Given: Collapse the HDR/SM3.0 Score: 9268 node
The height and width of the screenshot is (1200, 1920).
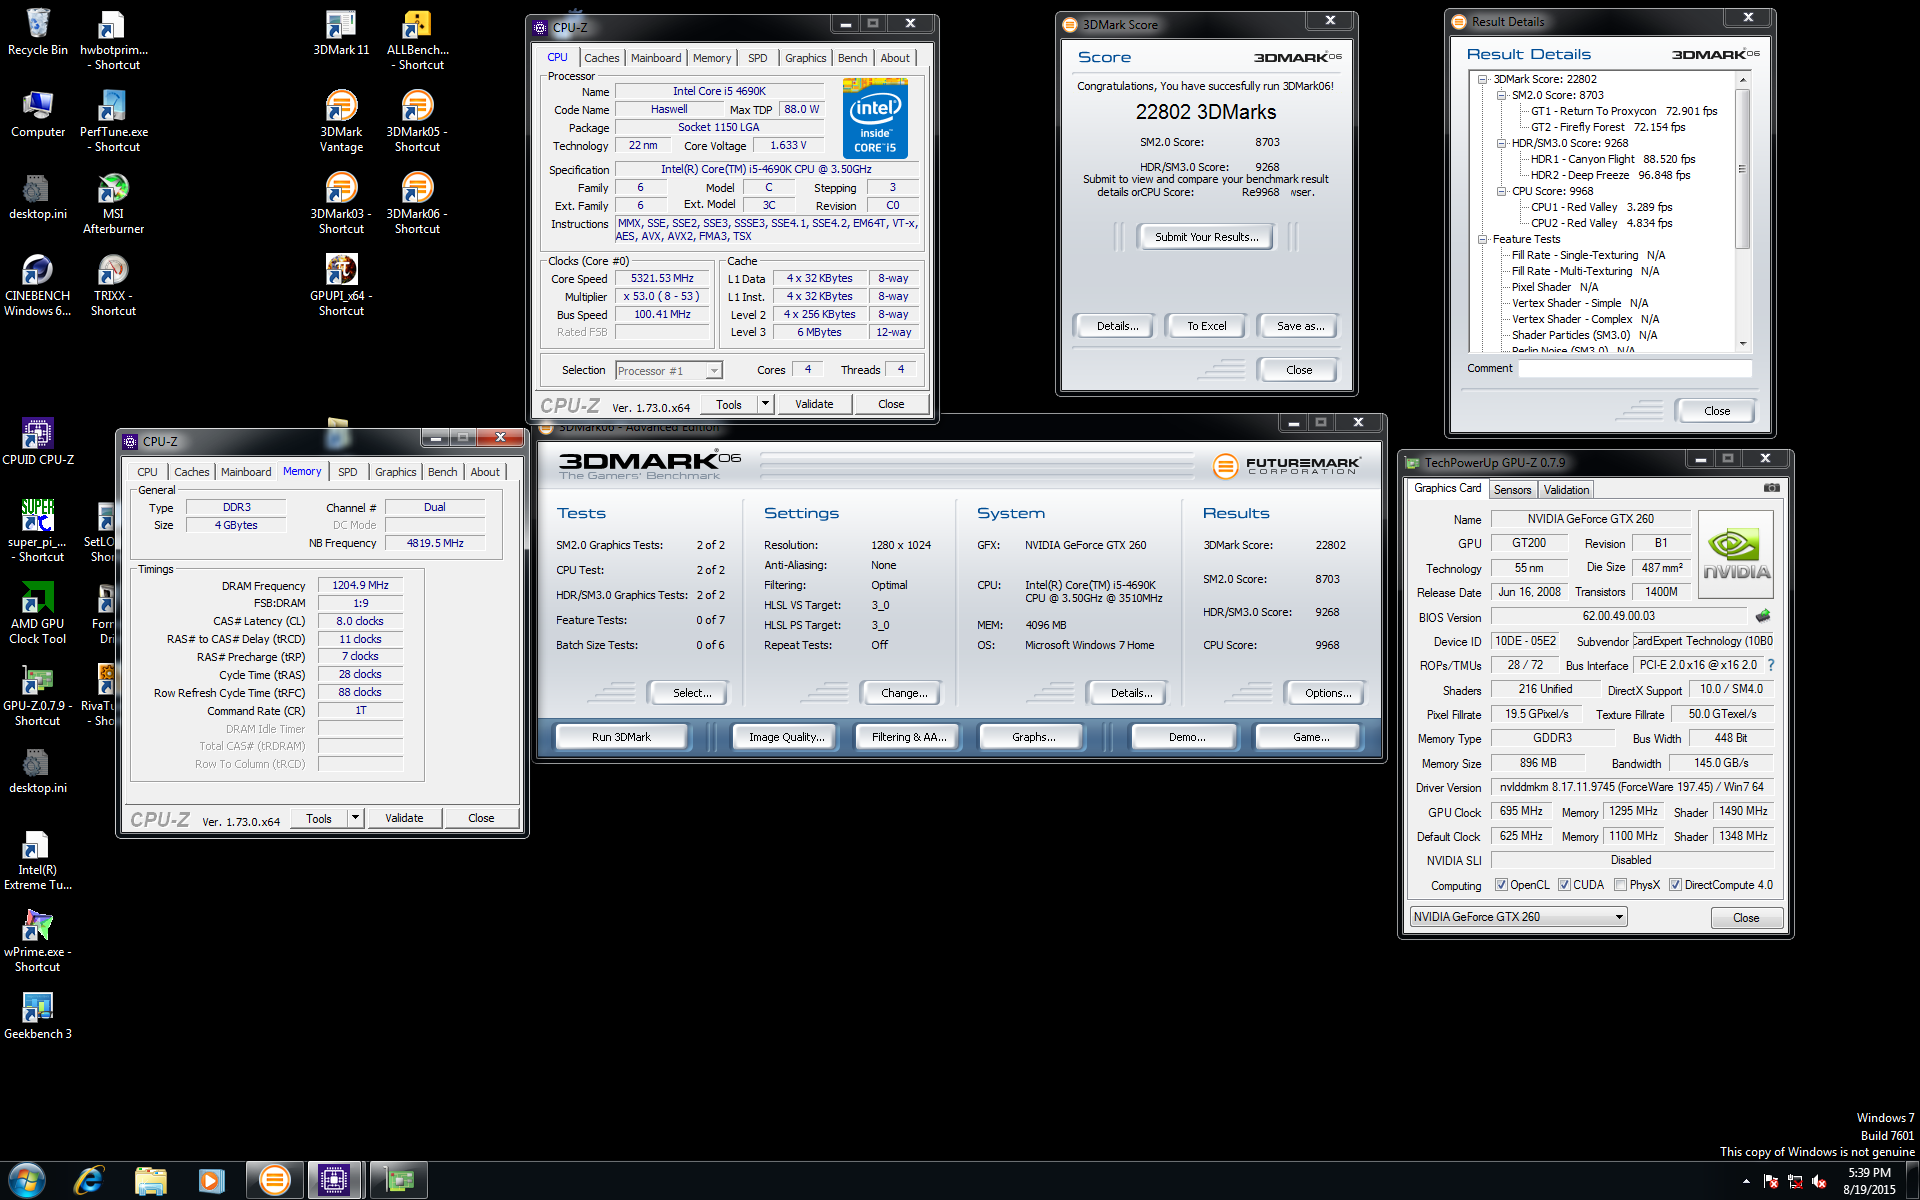Looking at the screenshot, I should 1501,143.
